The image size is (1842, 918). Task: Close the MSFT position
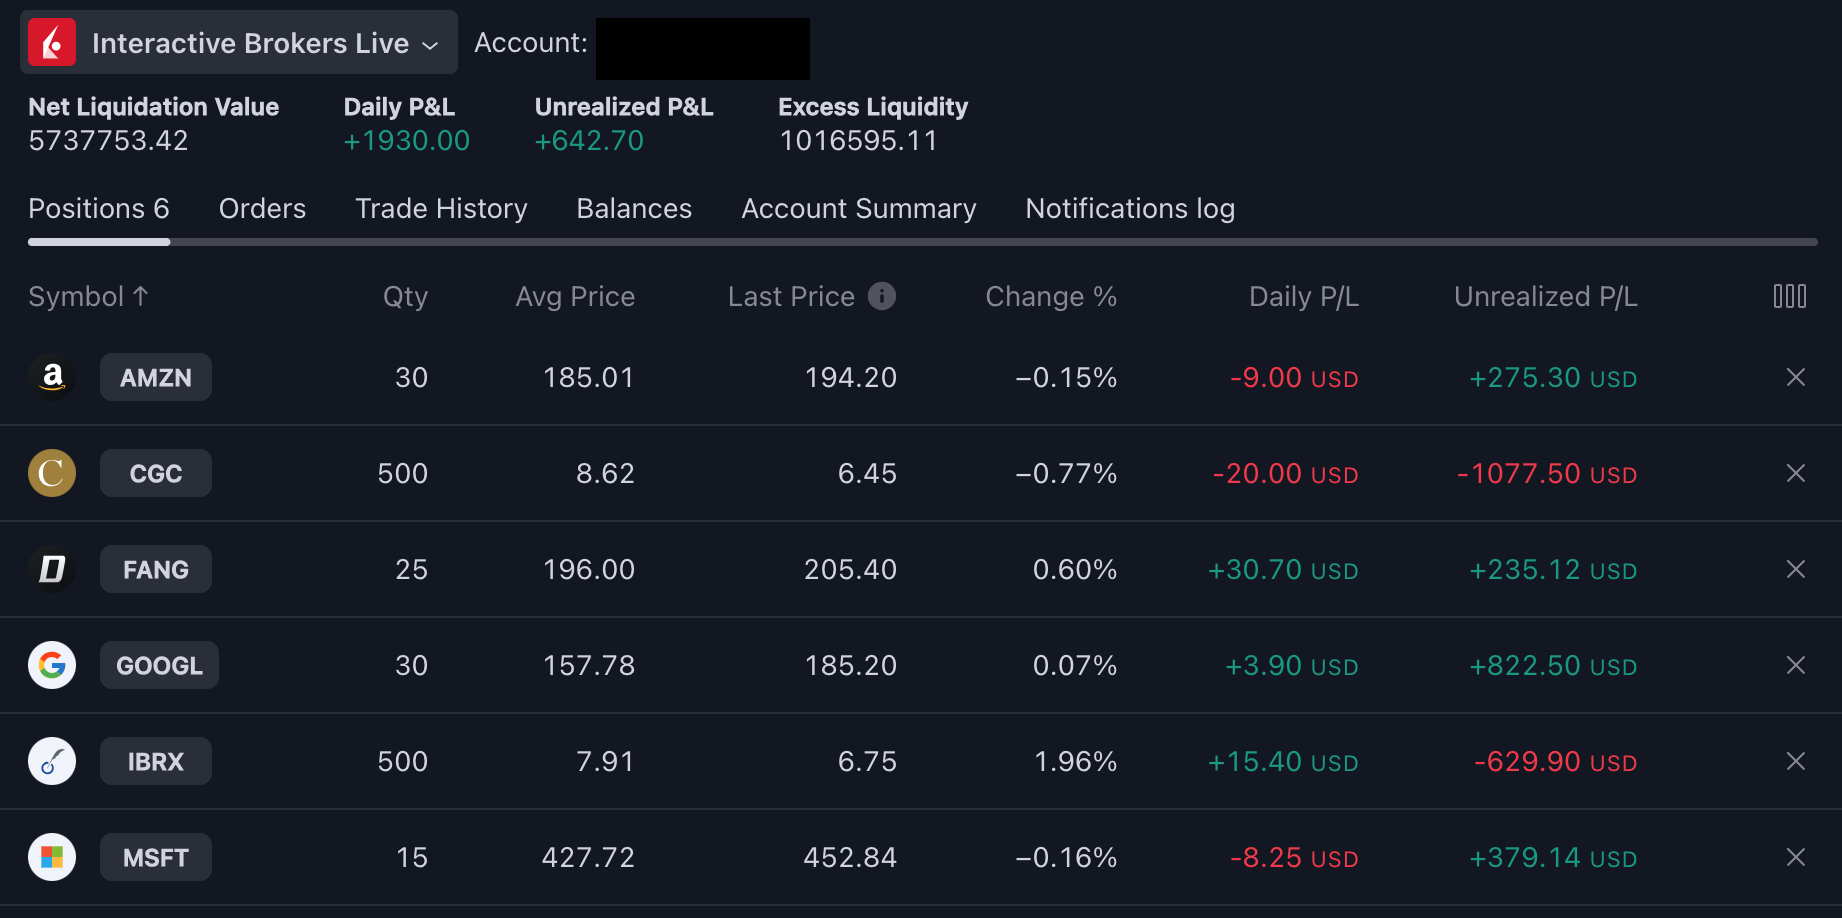(x=1795, y=857)
